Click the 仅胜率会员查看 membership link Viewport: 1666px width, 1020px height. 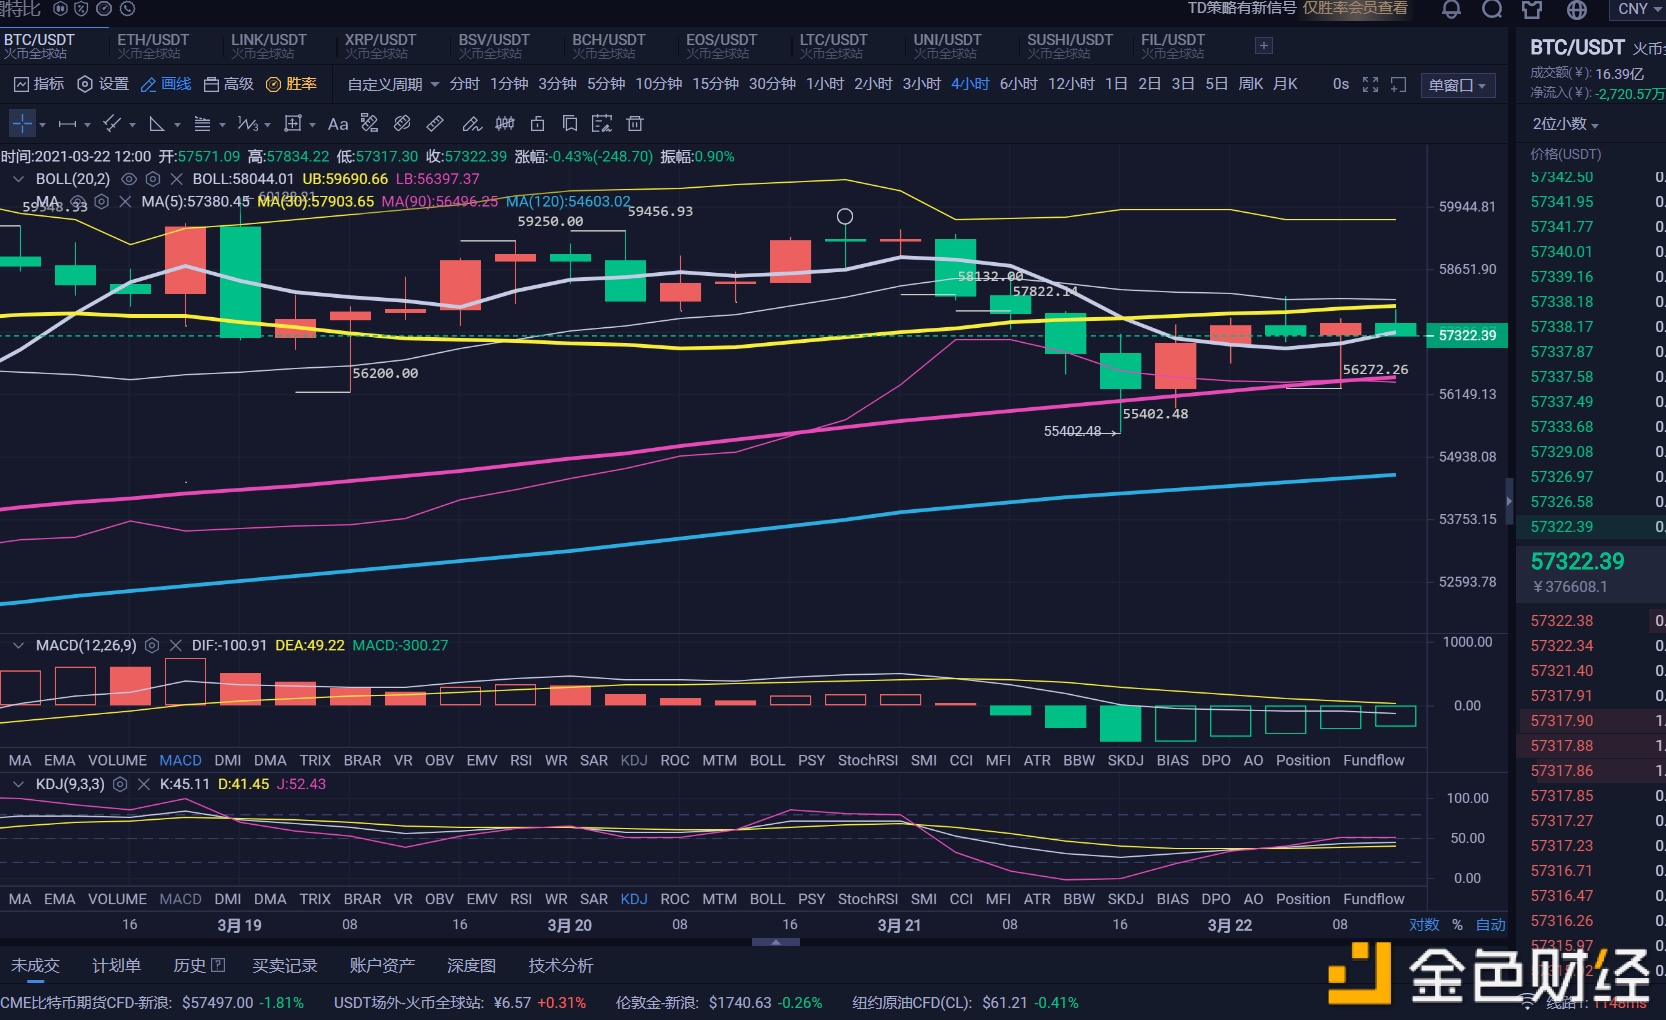click(x=1354, y=8)
